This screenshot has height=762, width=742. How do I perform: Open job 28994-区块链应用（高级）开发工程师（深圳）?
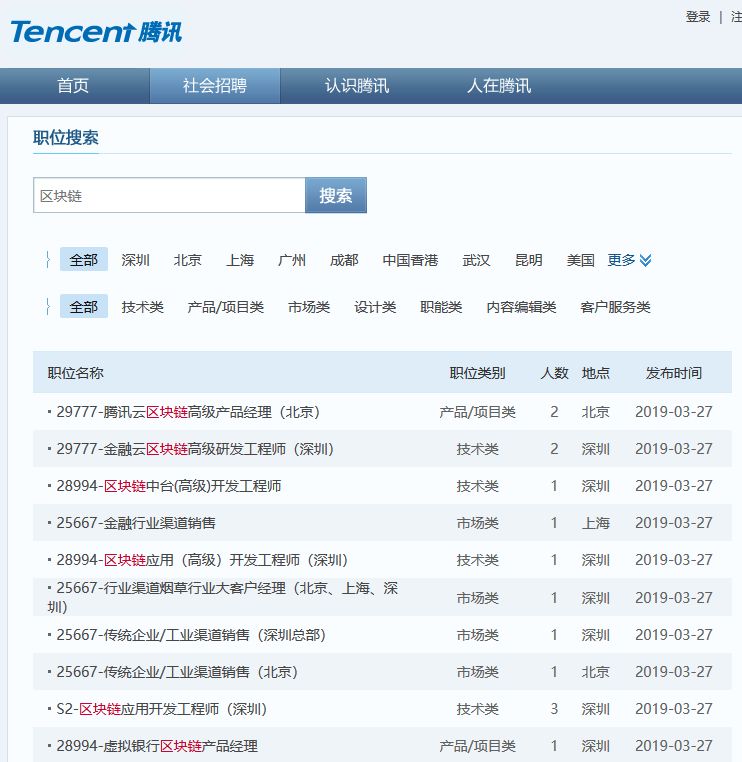click(202, 560)
